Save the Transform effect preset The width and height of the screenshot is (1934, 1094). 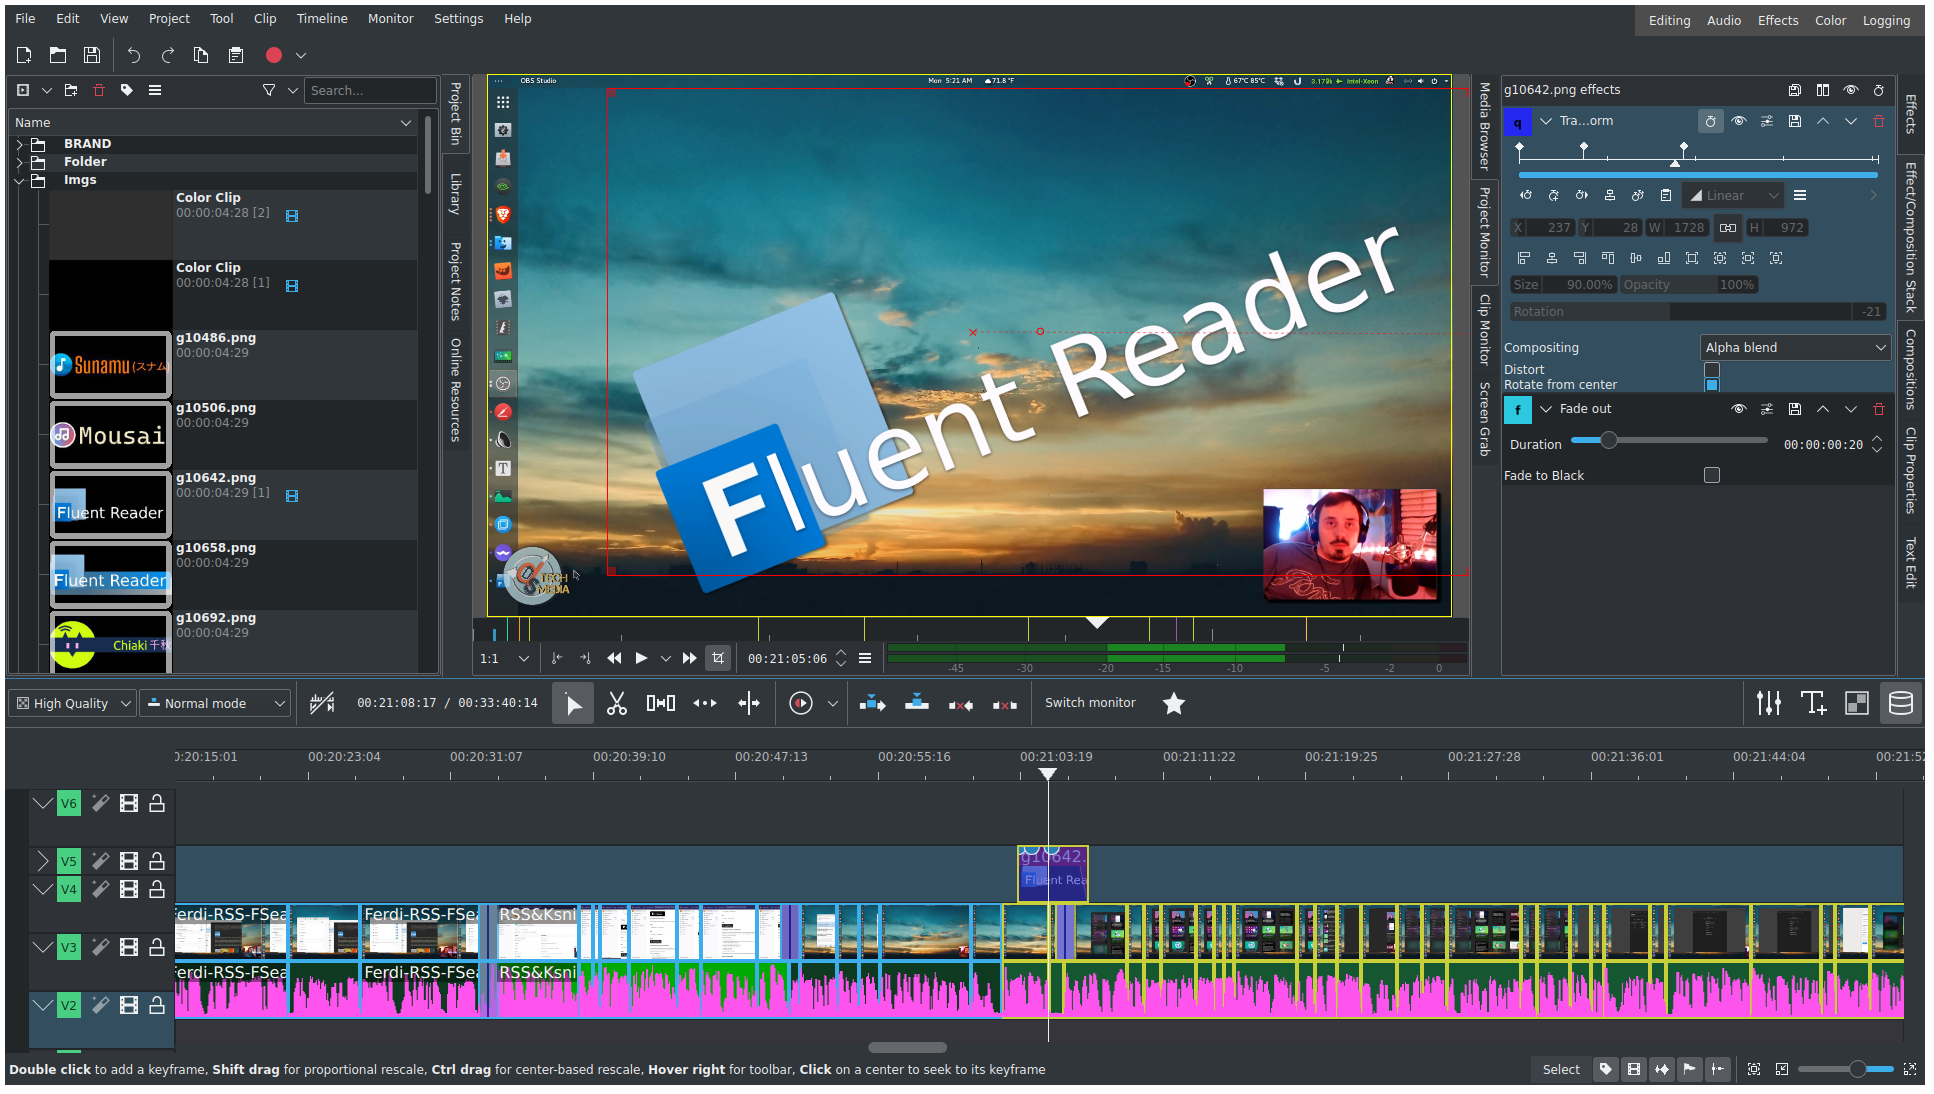(1795, 121)
